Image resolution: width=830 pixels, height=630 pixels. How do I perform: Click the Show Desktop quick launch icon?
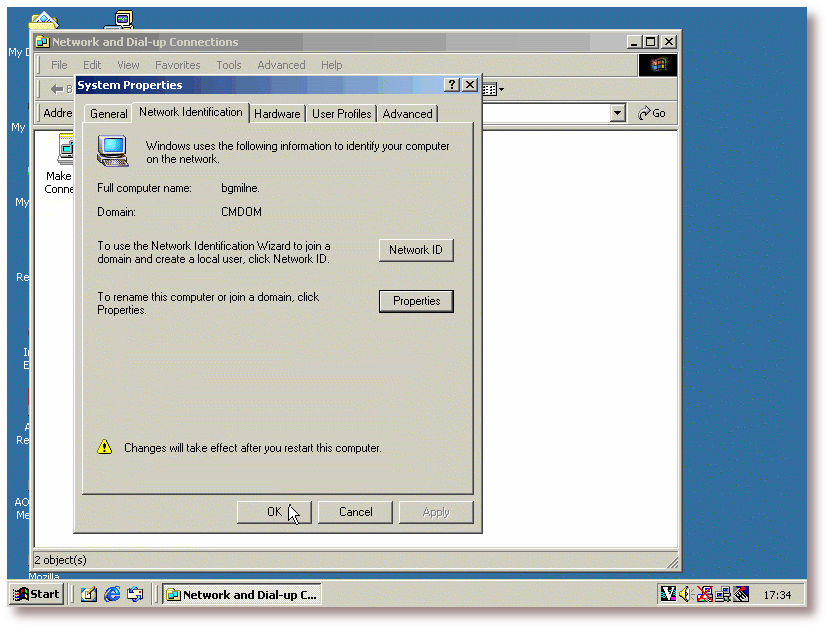pyautogui.click(x=89, y=594)
